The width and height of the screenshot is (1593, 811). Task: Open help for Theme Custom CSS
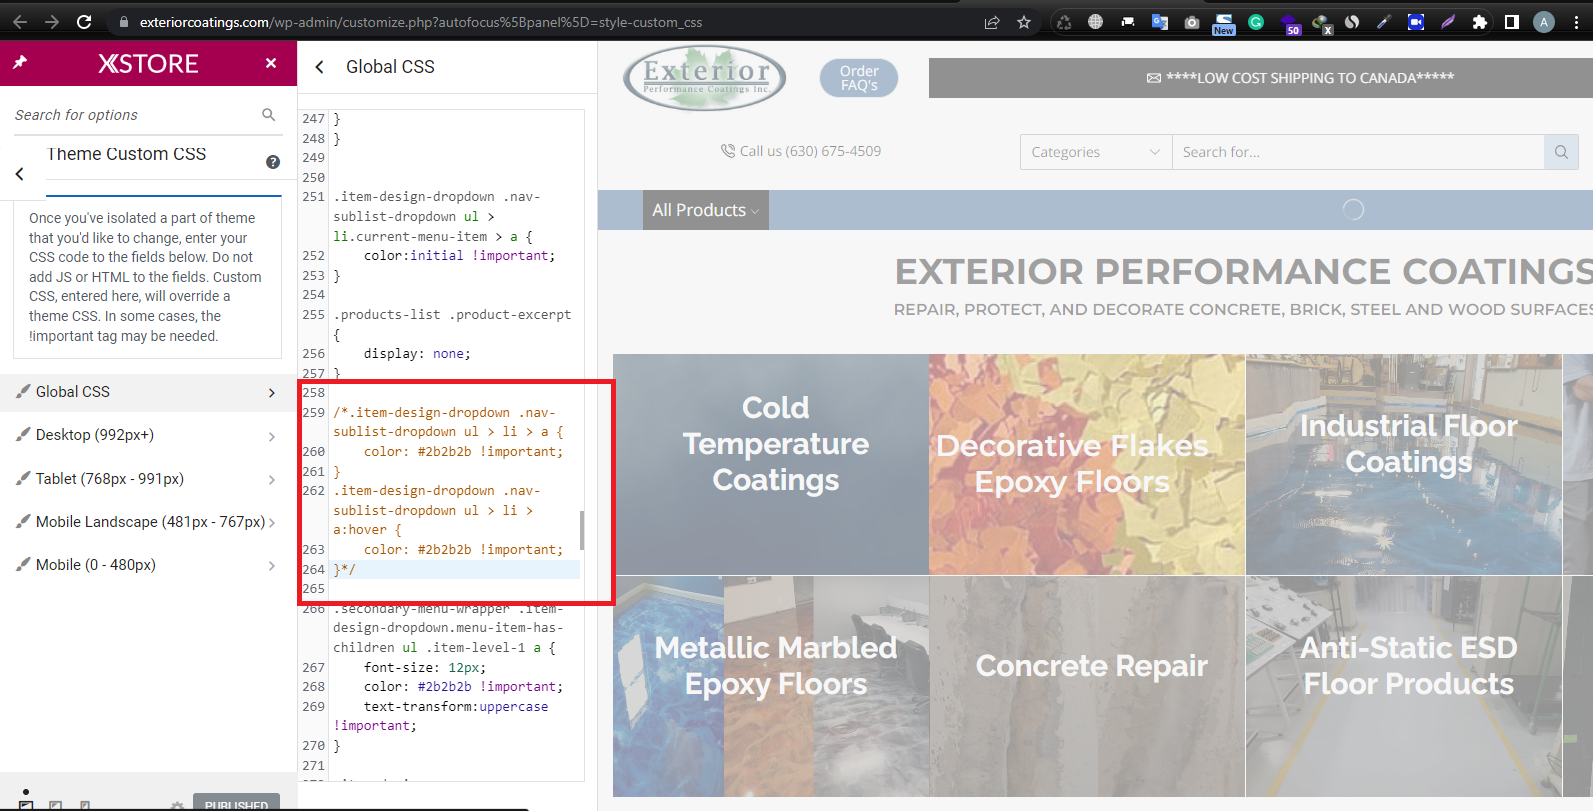[x=273, y=162]
